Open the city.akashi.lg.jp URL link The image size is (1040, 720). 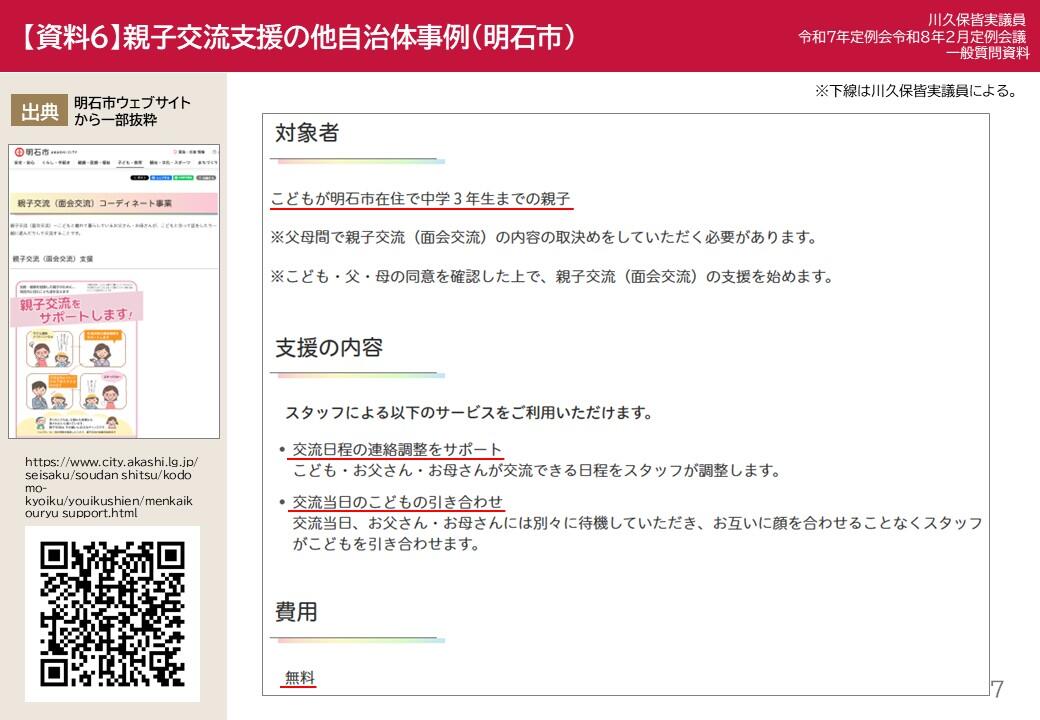(x=110, y=487)
